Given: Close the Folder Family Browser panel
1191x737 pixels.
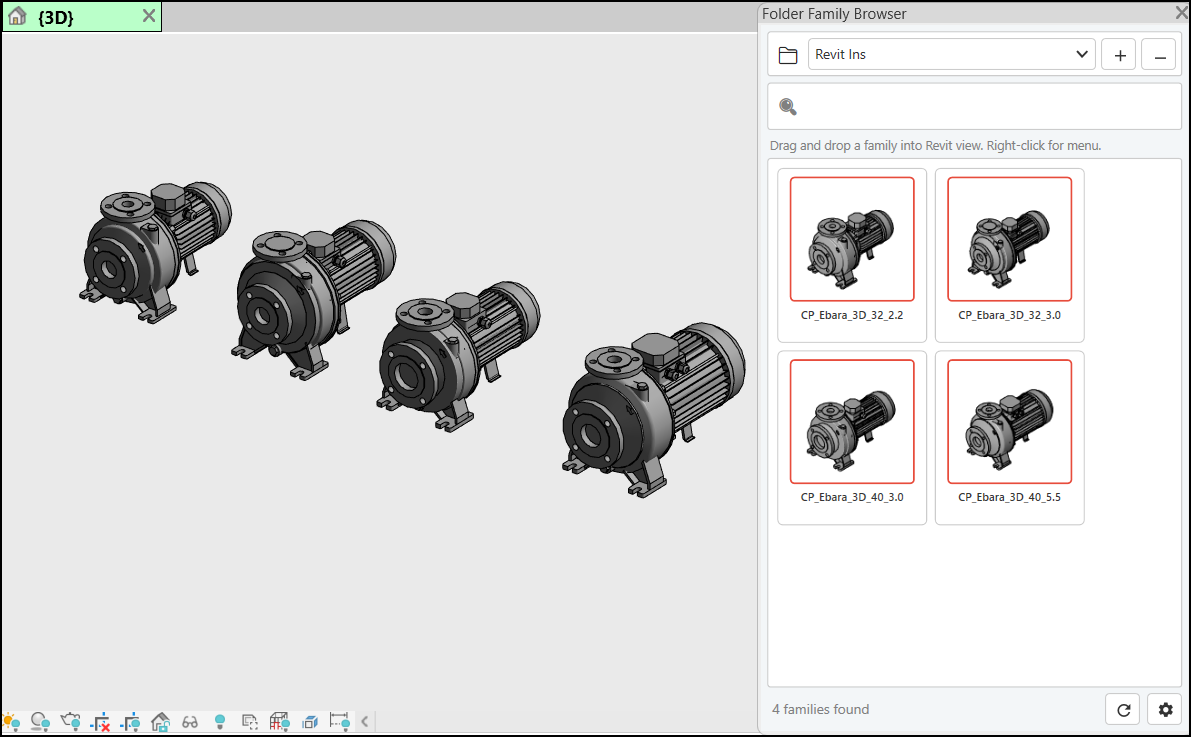Looking at the screenshot, I should (x=1181, y=13).
